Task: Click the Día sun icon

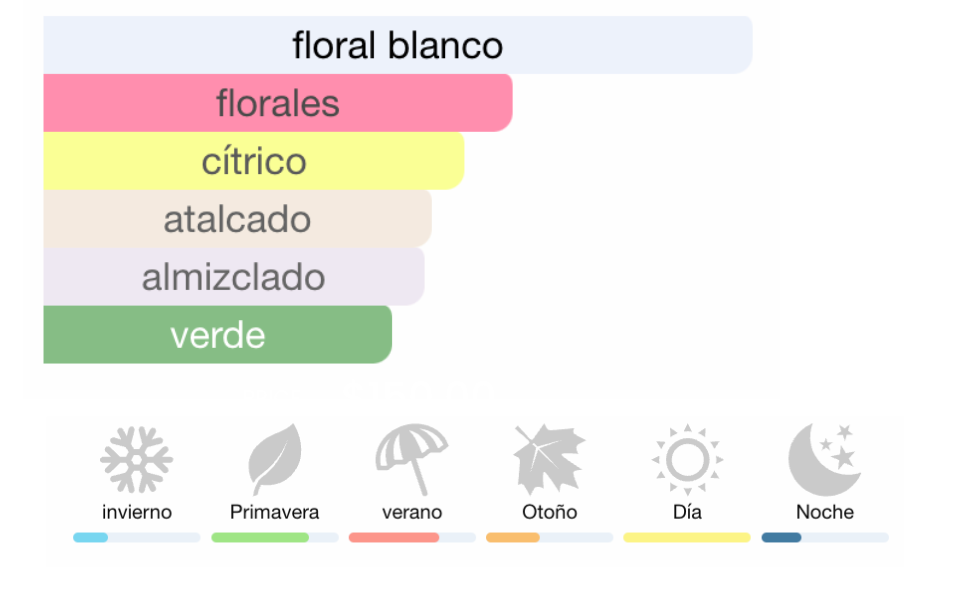Action: click(687, 460)
